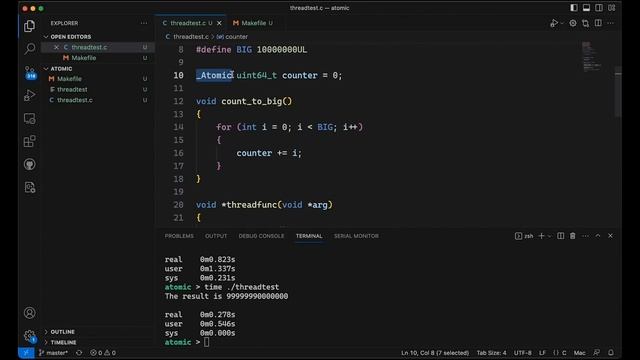
Task: Click the open changes icon in editor toolbar
Action: point(586,23)
